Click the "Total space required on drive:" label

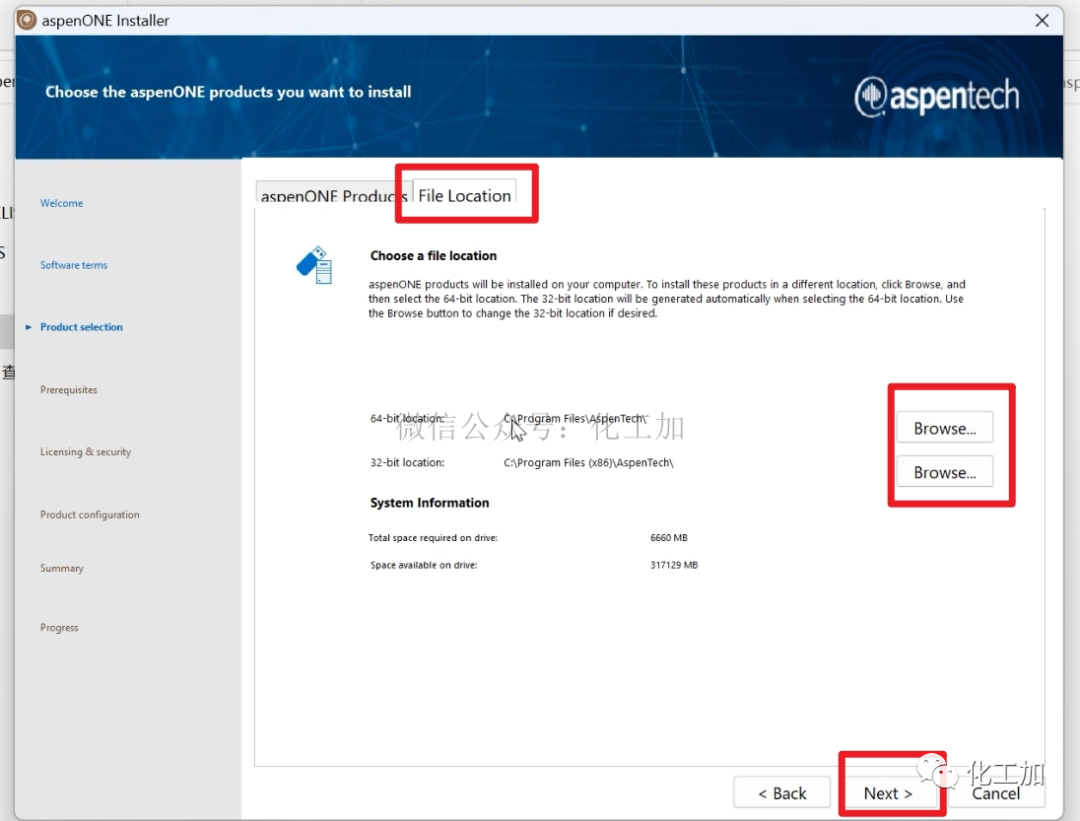(433, 537)
